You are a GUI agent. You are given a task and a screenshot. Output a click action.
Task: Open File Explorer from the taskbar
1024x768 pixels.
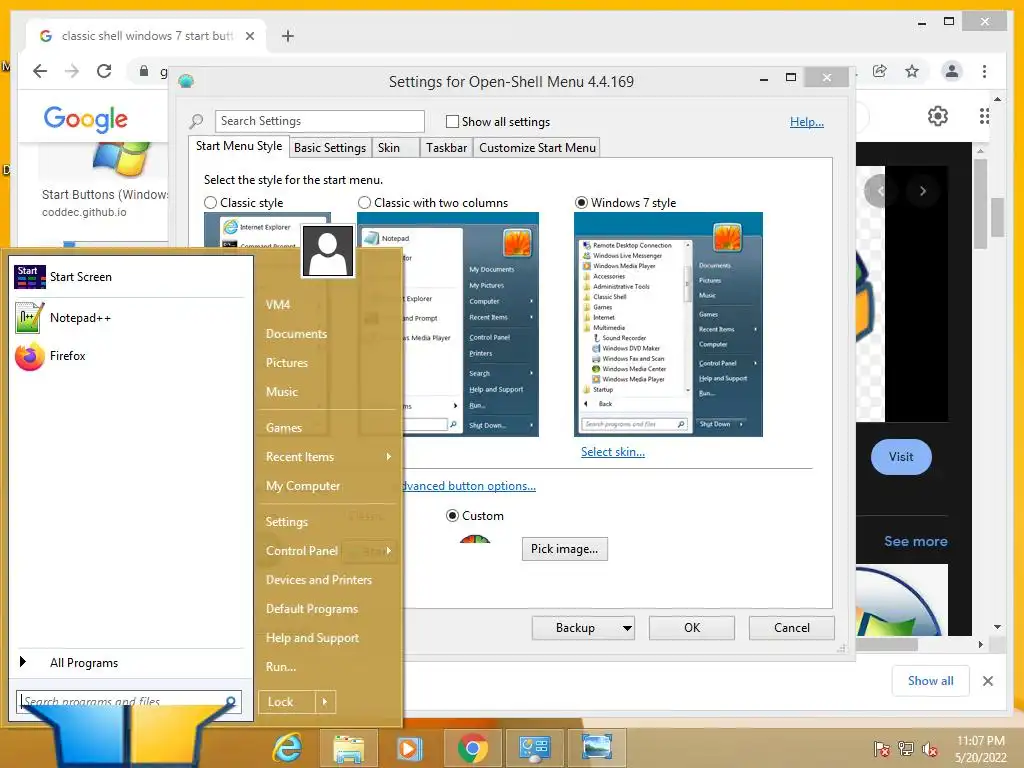349,748
